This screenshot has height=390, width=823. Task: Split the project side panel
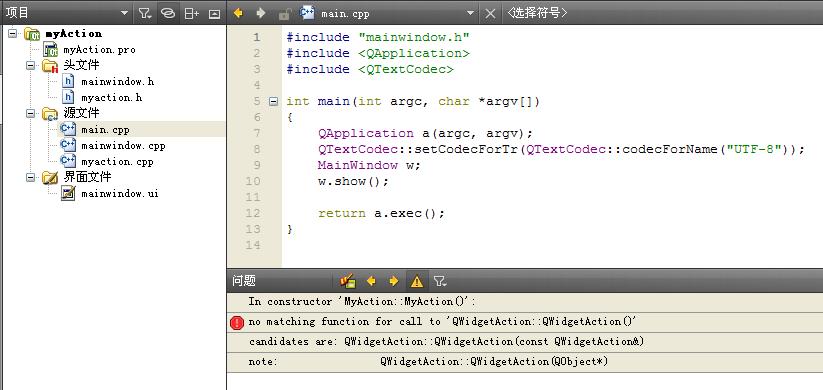[192, 14]
